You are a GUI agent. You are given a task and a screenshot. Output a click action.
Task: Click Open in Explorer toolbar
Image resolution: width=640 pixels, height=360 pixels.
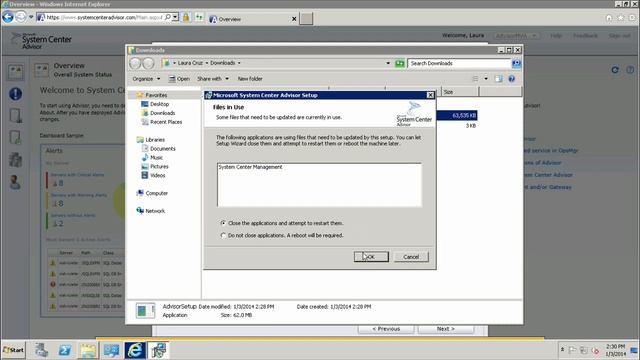[179, 79]
